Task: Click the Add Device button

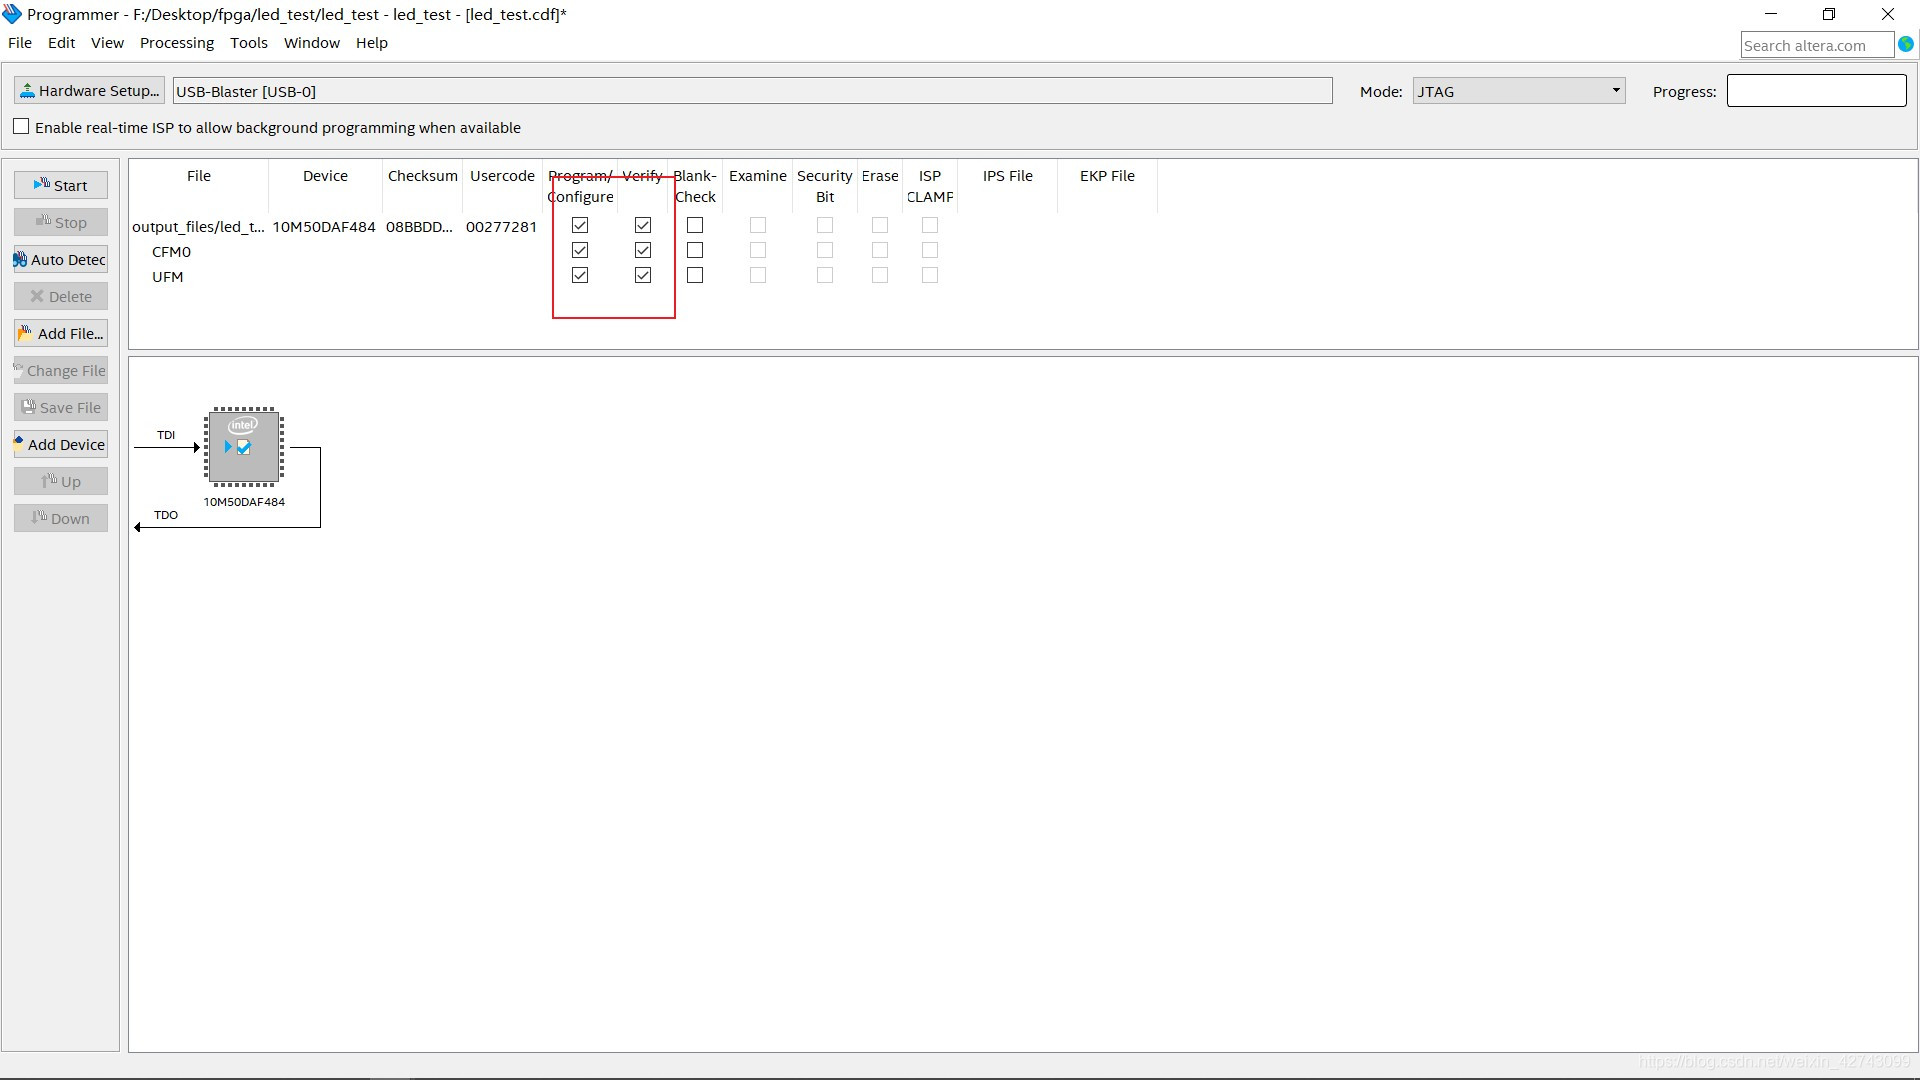Action: click(x=61, y=444)
